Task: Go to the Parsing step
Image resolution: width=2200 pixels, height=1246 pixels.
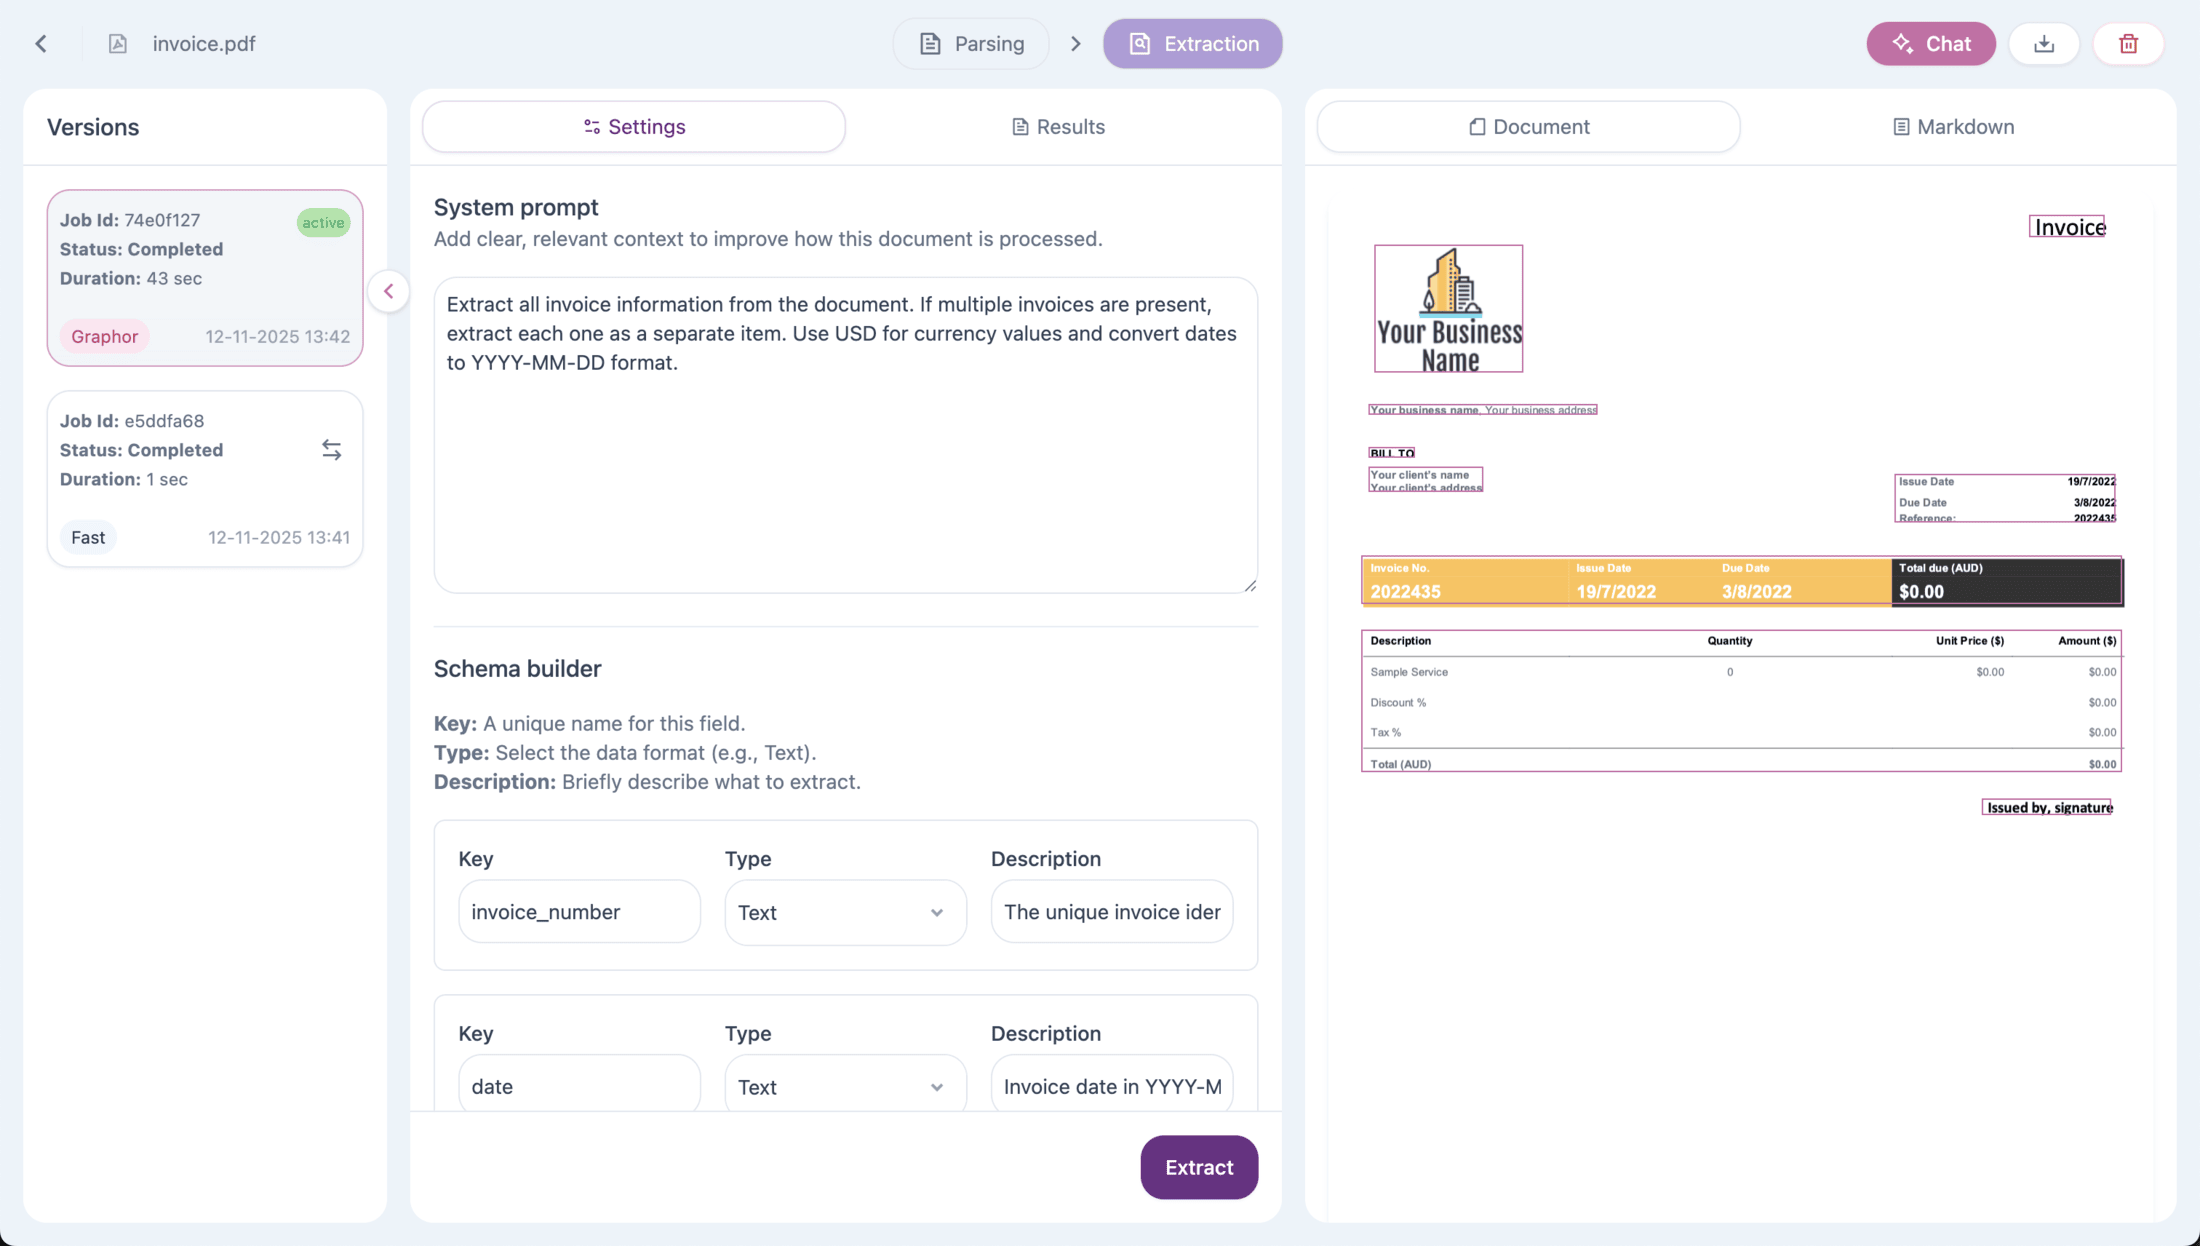Action: pos(971,44)
